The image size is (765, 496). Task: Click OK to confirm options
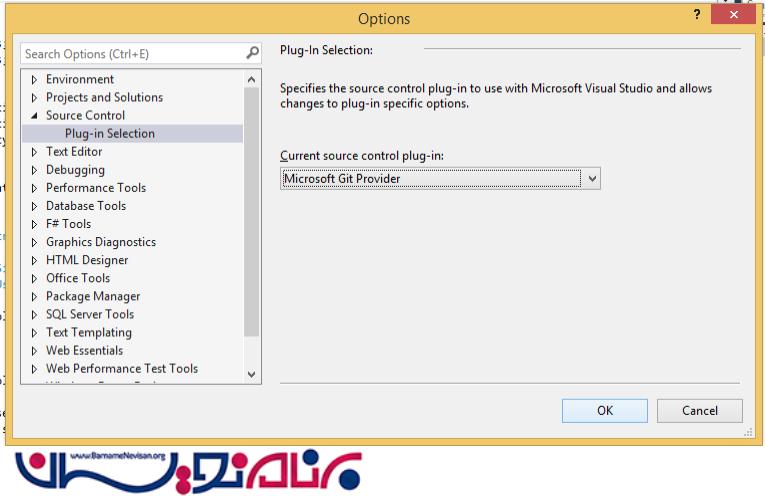(604, 410)
